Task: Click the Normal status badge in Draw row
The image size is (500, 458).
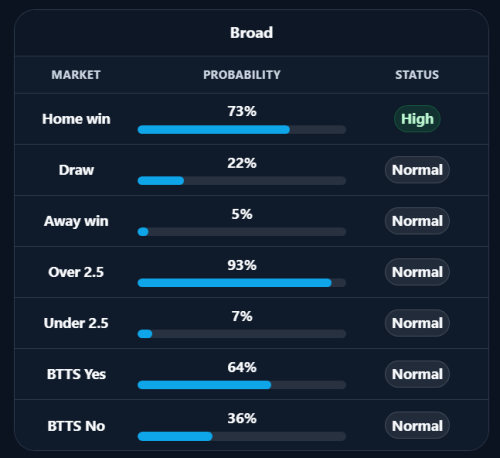Action: coord(417,170)
